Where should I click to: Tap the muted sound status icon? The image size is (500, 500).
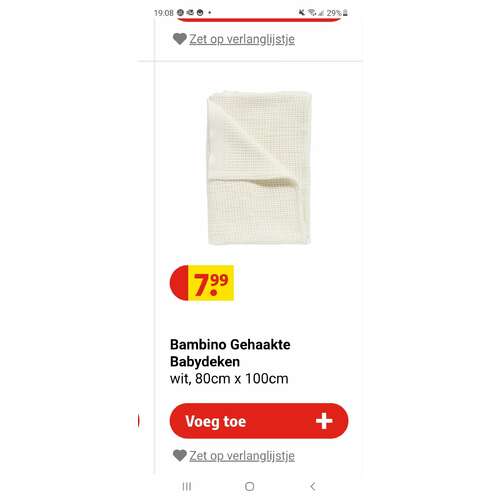(301, 13)
